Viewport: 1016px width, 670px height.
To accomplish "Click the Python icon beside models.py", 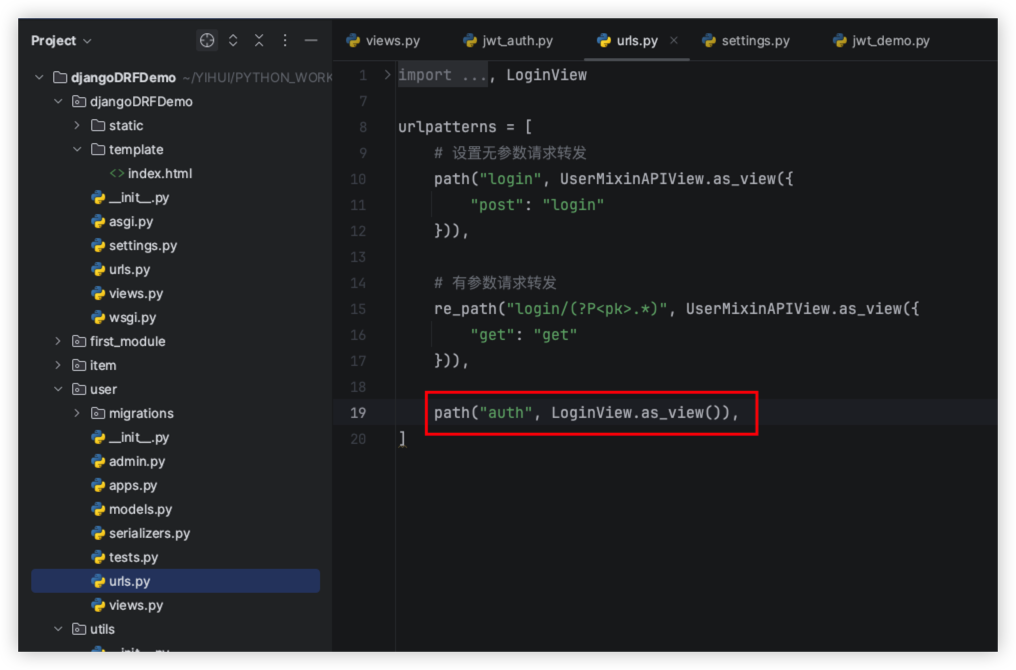I will tap(98, 510).
